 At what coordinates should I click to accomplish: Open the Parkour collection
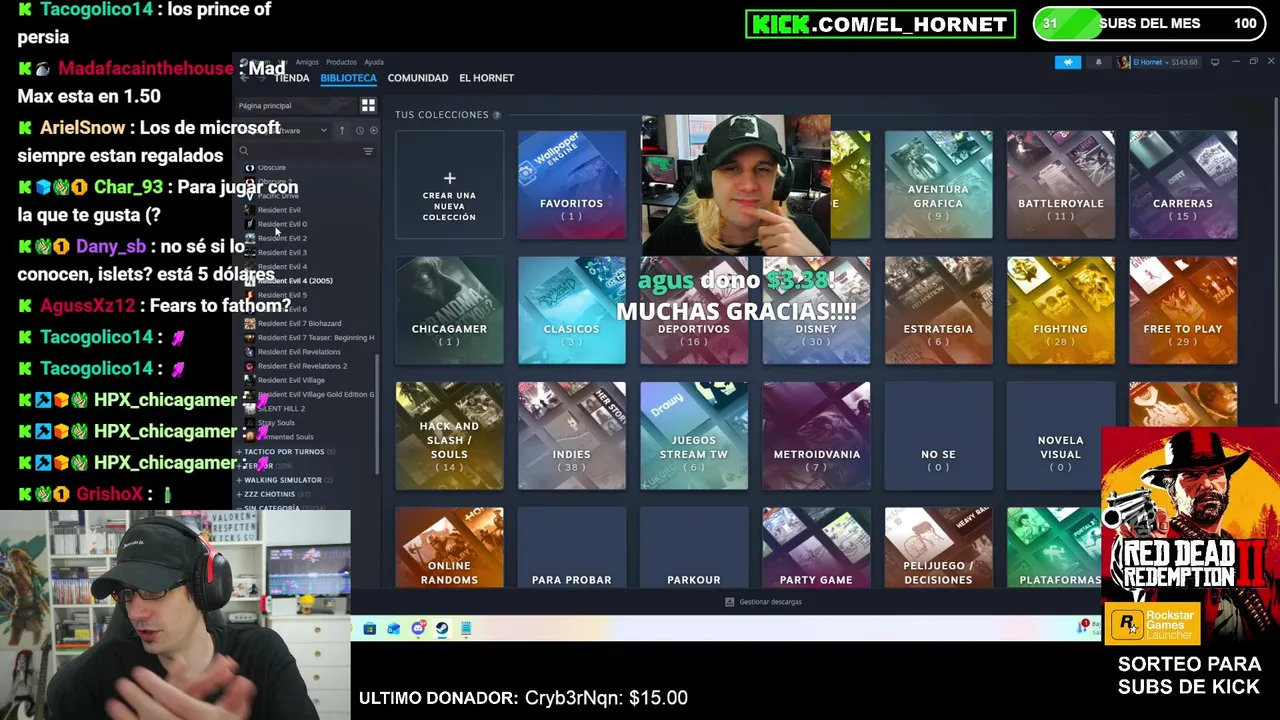(694, 548)
